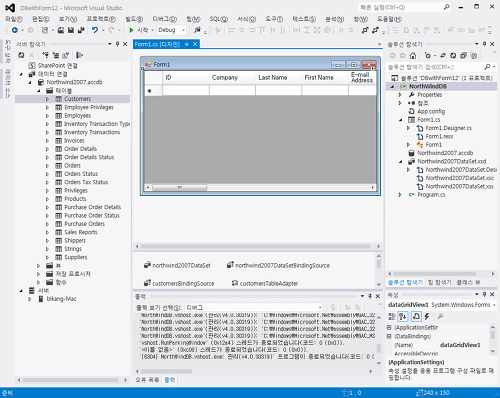Click the Alphabetical sort icon in Properties panel

402,316
